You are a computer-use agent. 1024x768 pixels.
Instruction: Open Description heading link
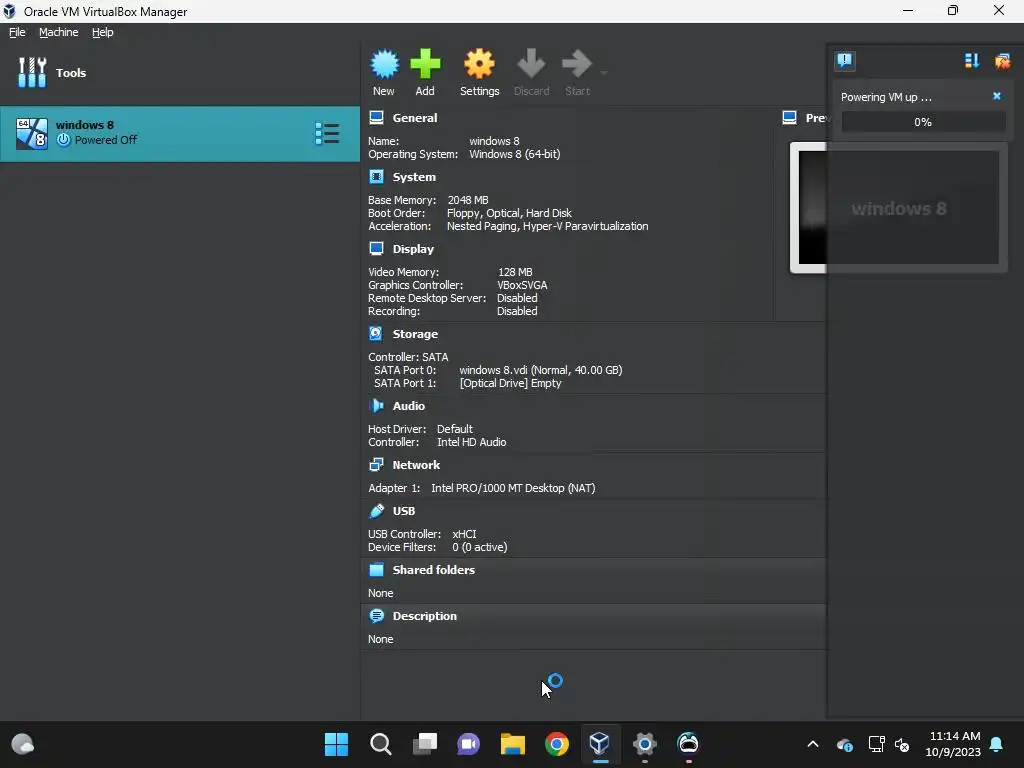pyautogui.click(x=424, y=616)
